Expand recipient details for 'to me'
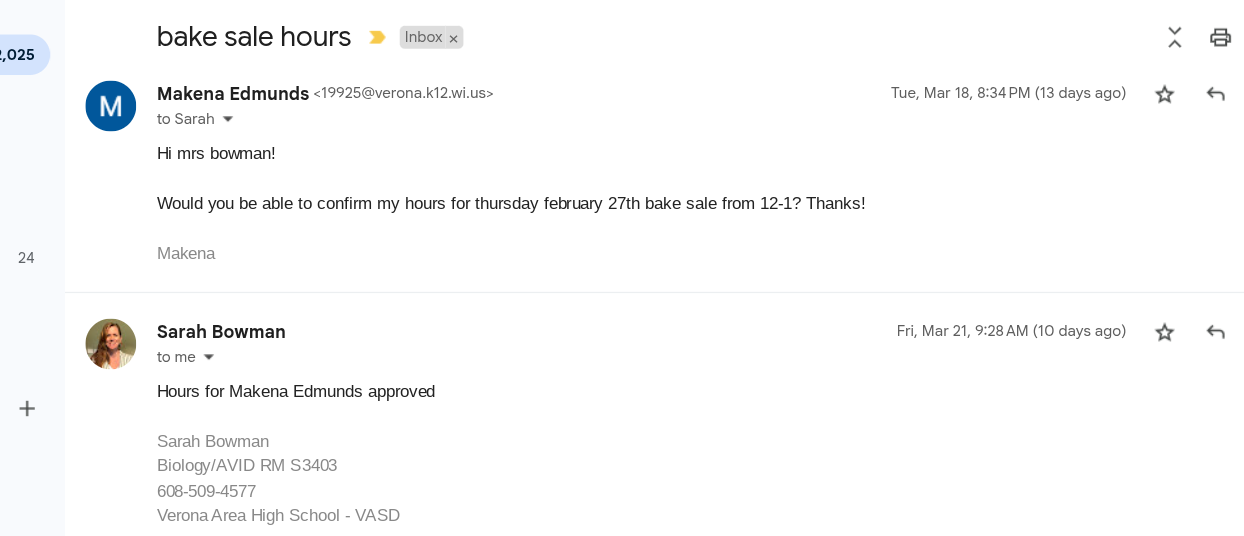The image size is (1244, 536). pos(209,357)
